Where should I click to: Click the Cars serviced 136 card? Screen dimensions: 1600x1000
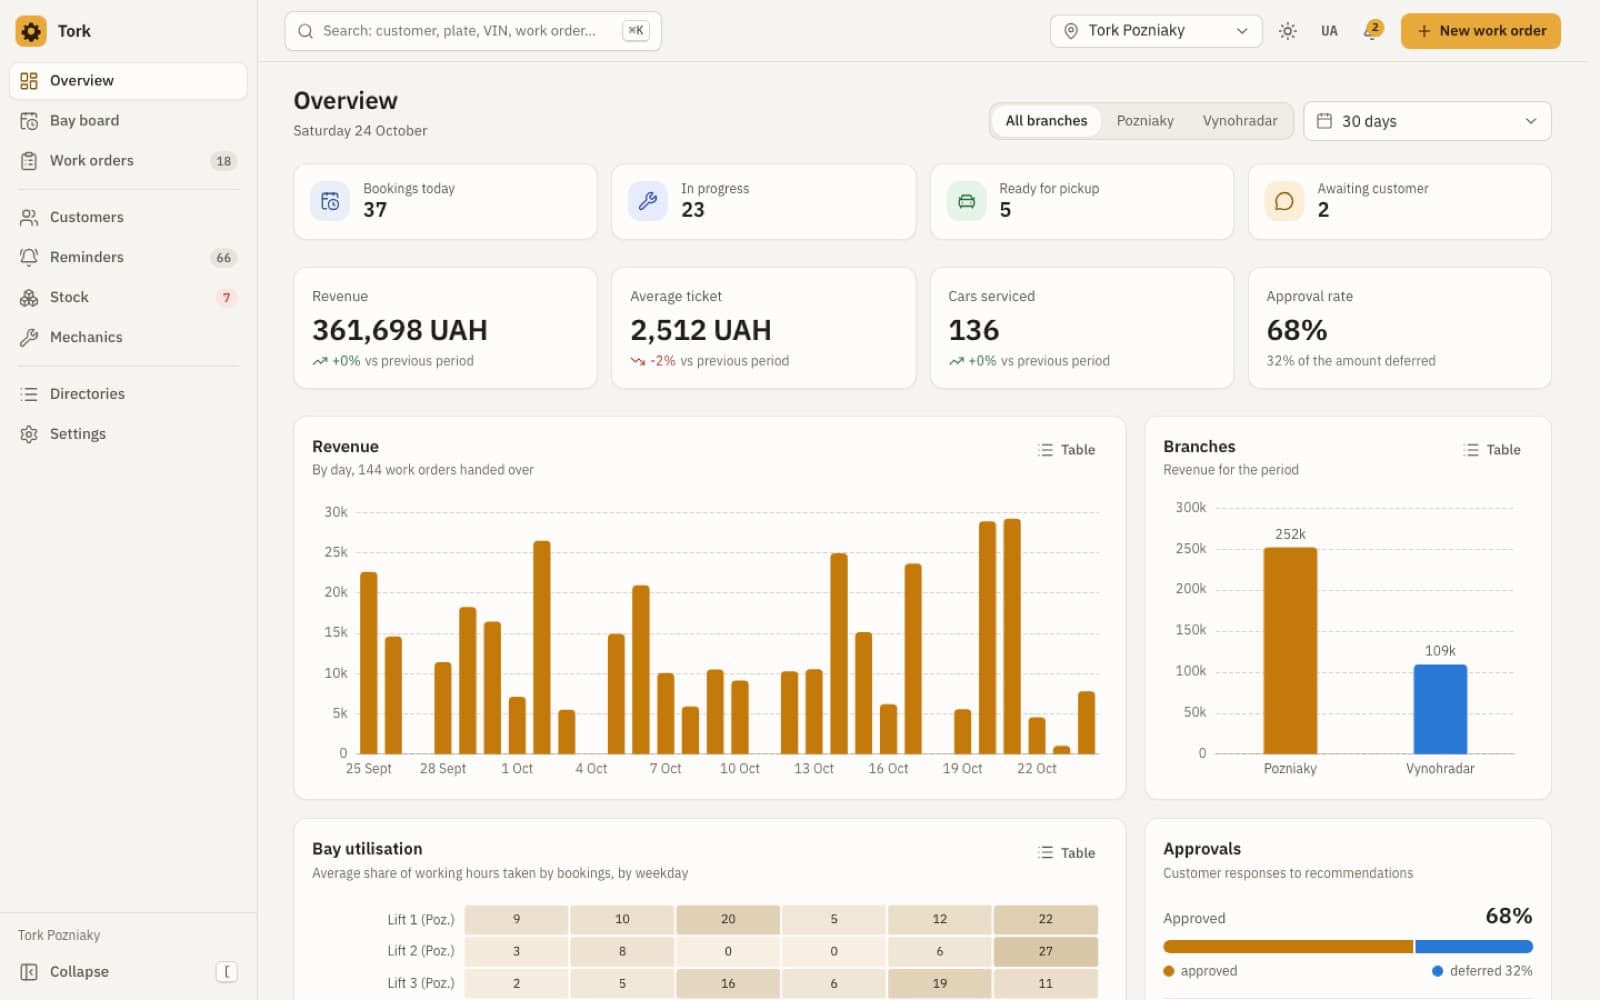(1081, 328)
